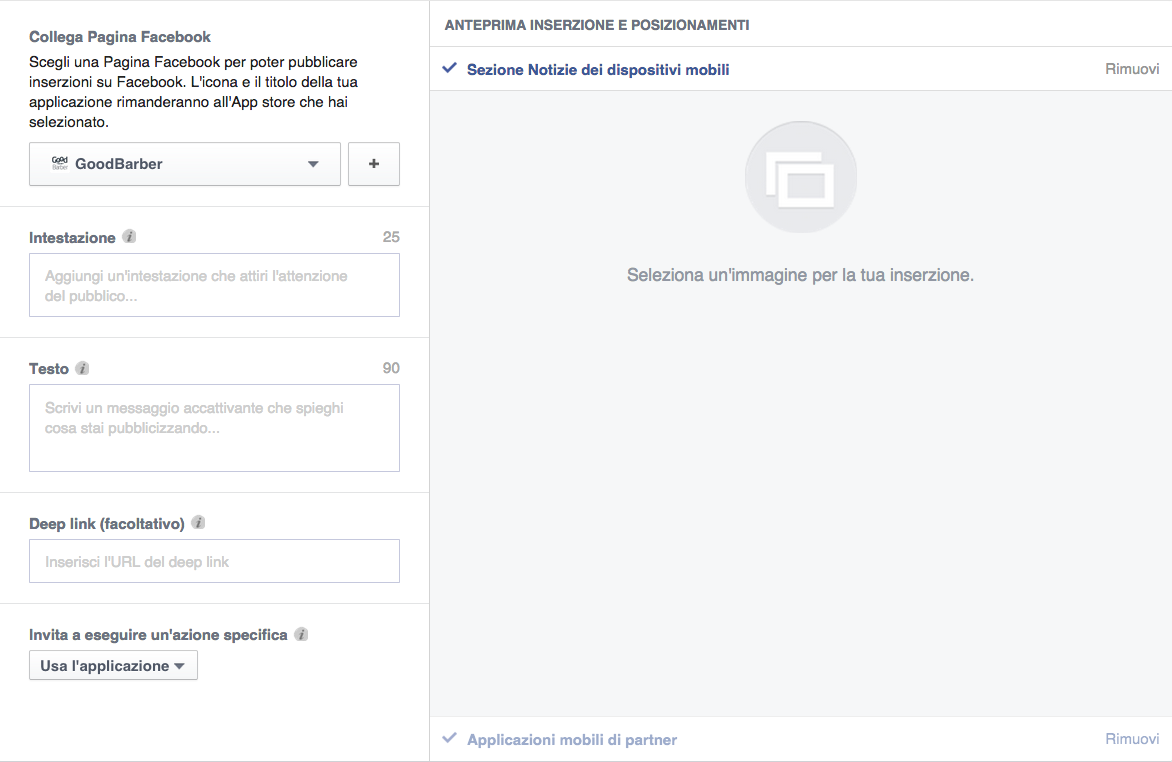This screenshot has height=762, width=1172.
Task: Click the Anteprima inserzione e posizionamenti header
Action: (x=596, y=25)
